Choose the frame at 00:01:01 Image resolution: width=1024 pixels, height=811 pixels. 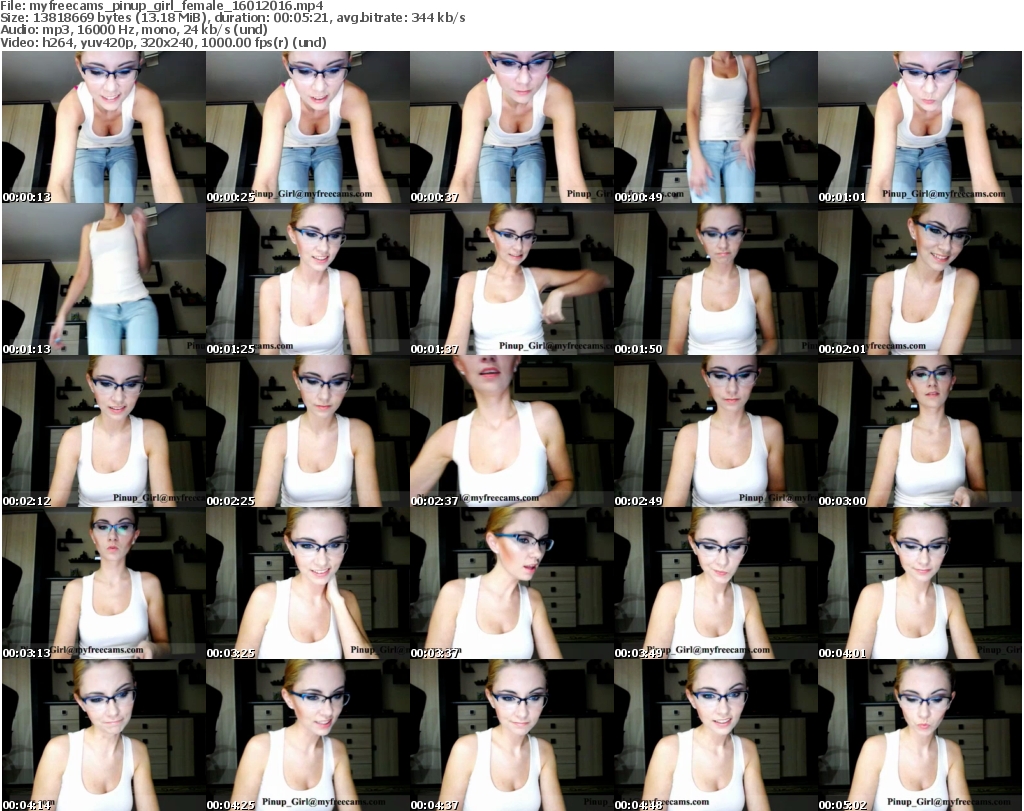click(x=919, y=127)
